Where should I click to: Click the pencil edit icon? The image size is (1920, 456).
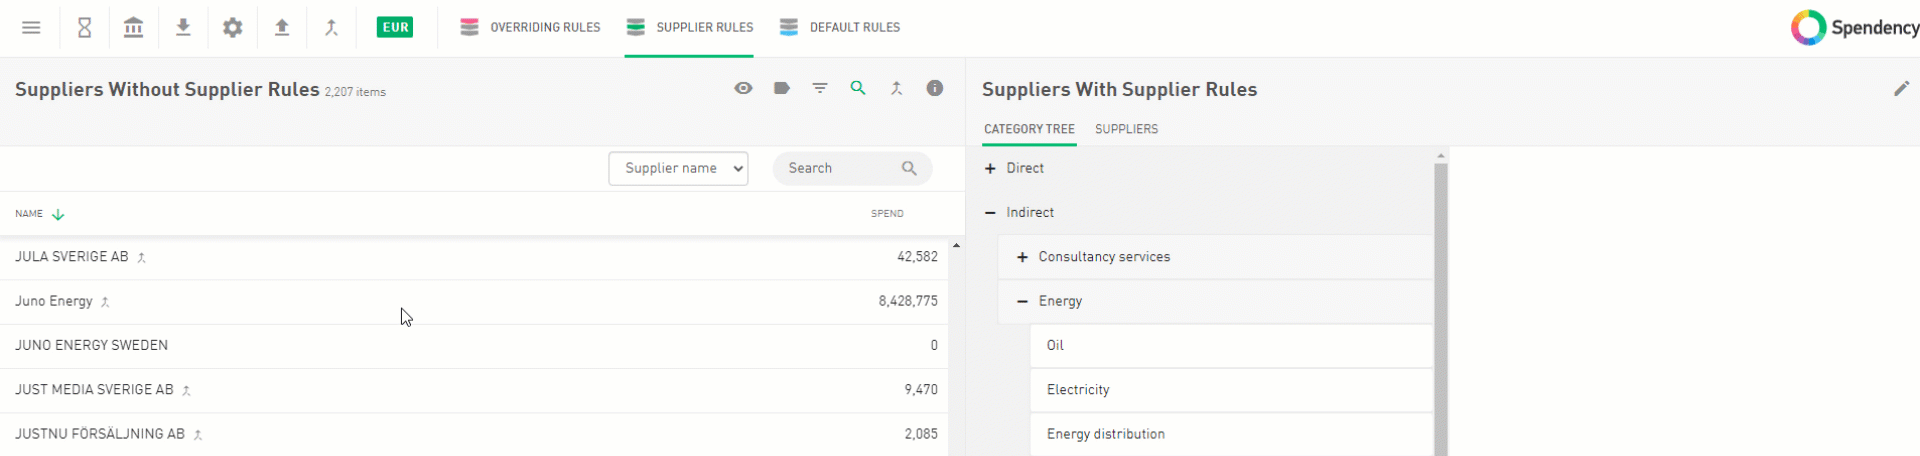coord(1901,89)
